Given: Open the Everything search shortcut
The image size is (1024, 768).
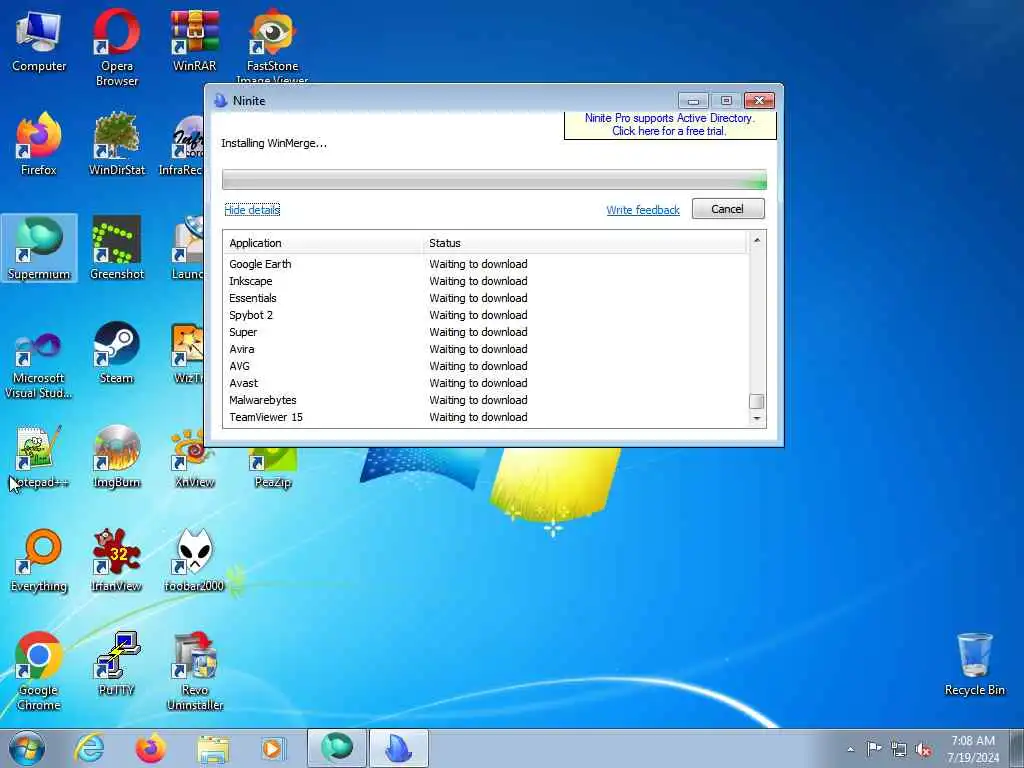Looking at the screenshot, I should [39, 560].
